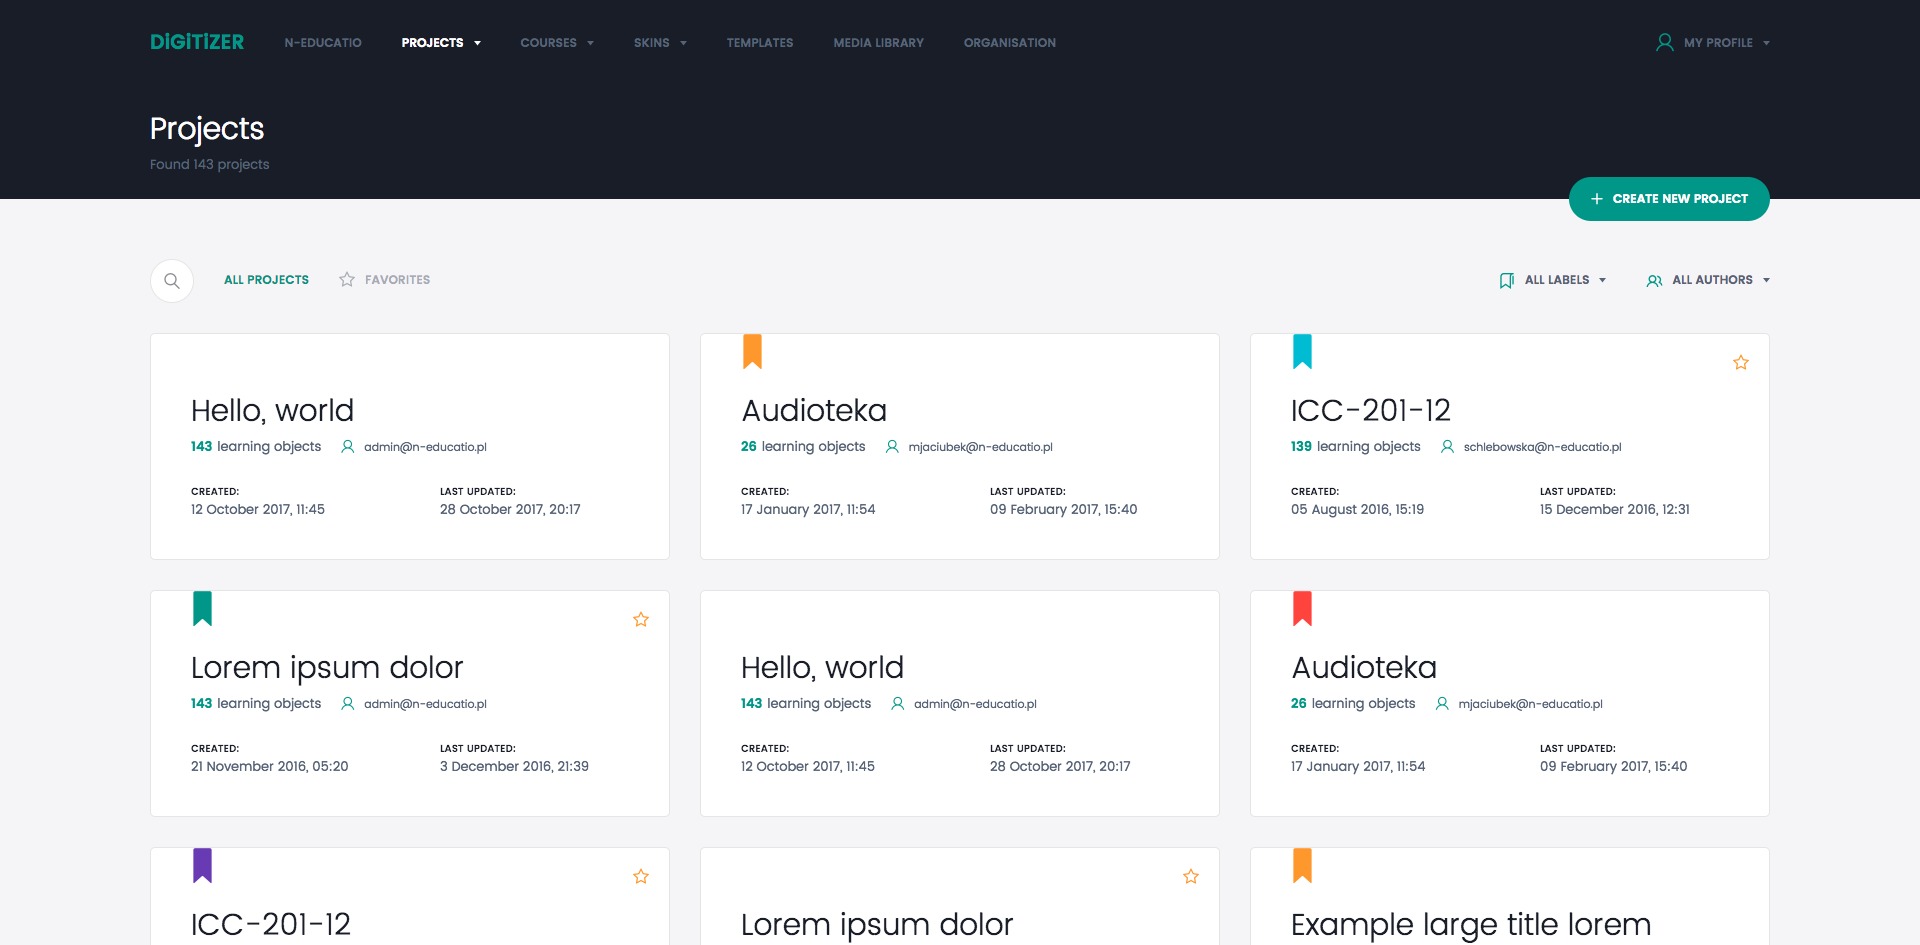Open the All Authors dropdown
This screenshot has width=1920, height=945.
(1712, 280)
